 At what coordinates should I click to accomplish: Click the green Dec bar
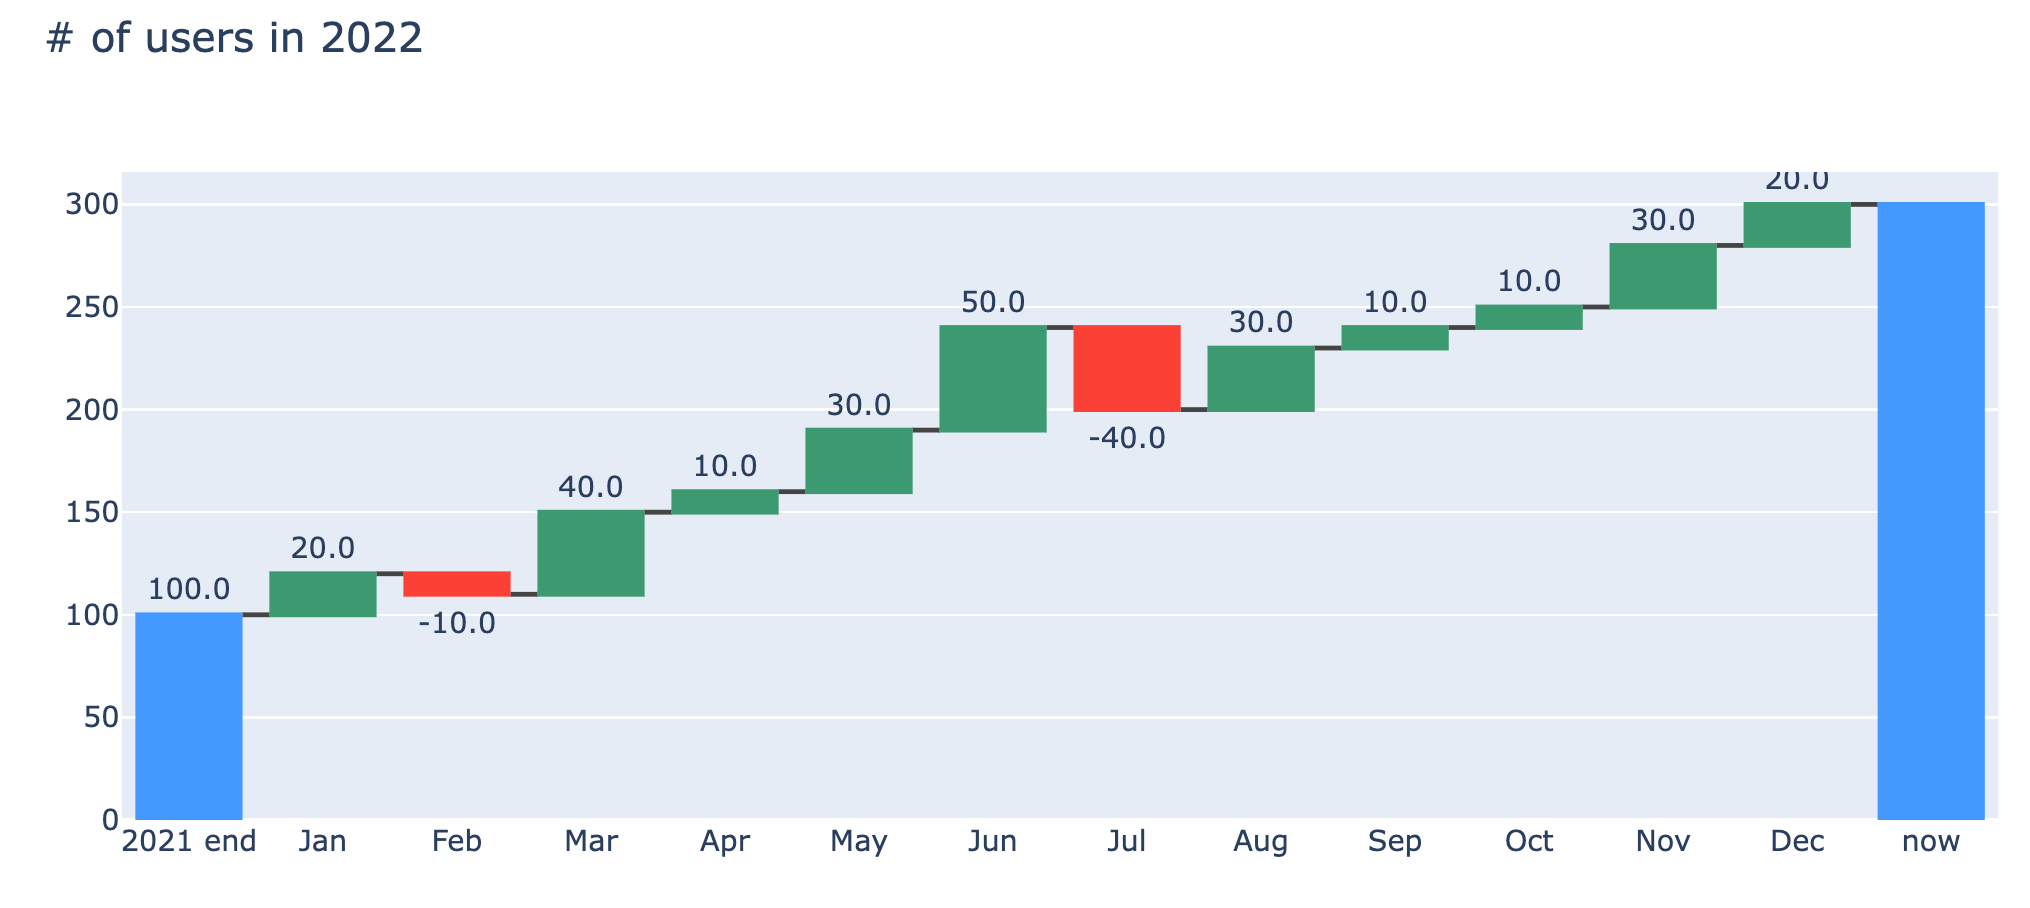[x=1797, y=225]
